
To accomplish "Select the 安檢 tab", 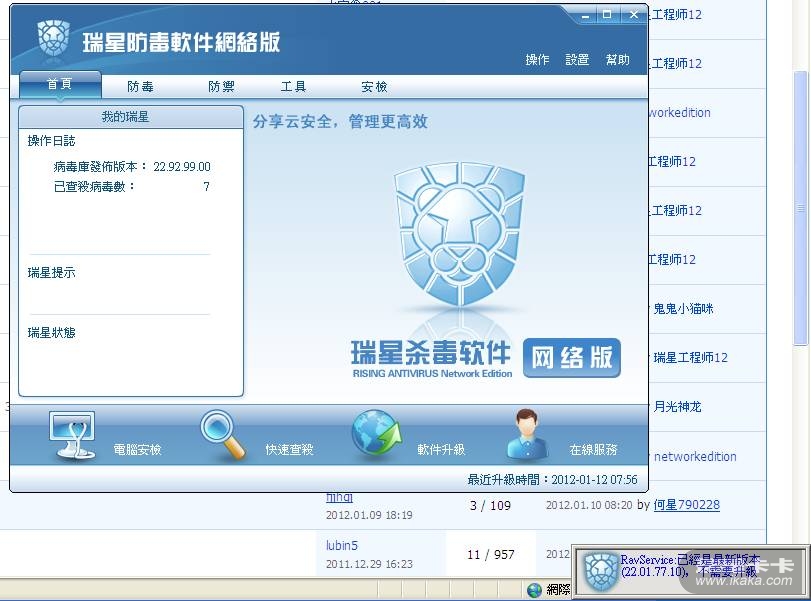I will 374,86.
